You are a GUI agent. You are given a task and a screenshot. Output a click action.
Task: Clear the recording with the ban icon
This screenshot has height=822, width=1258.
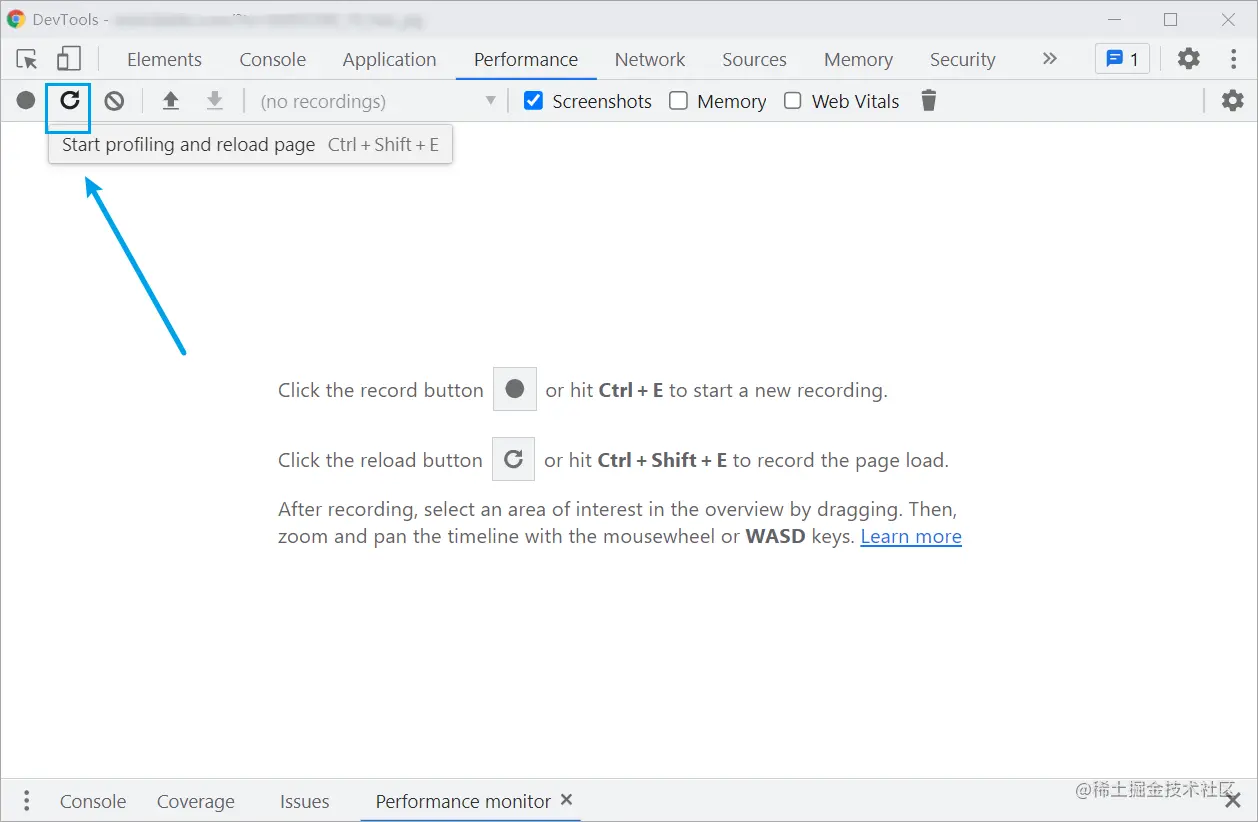114,100
